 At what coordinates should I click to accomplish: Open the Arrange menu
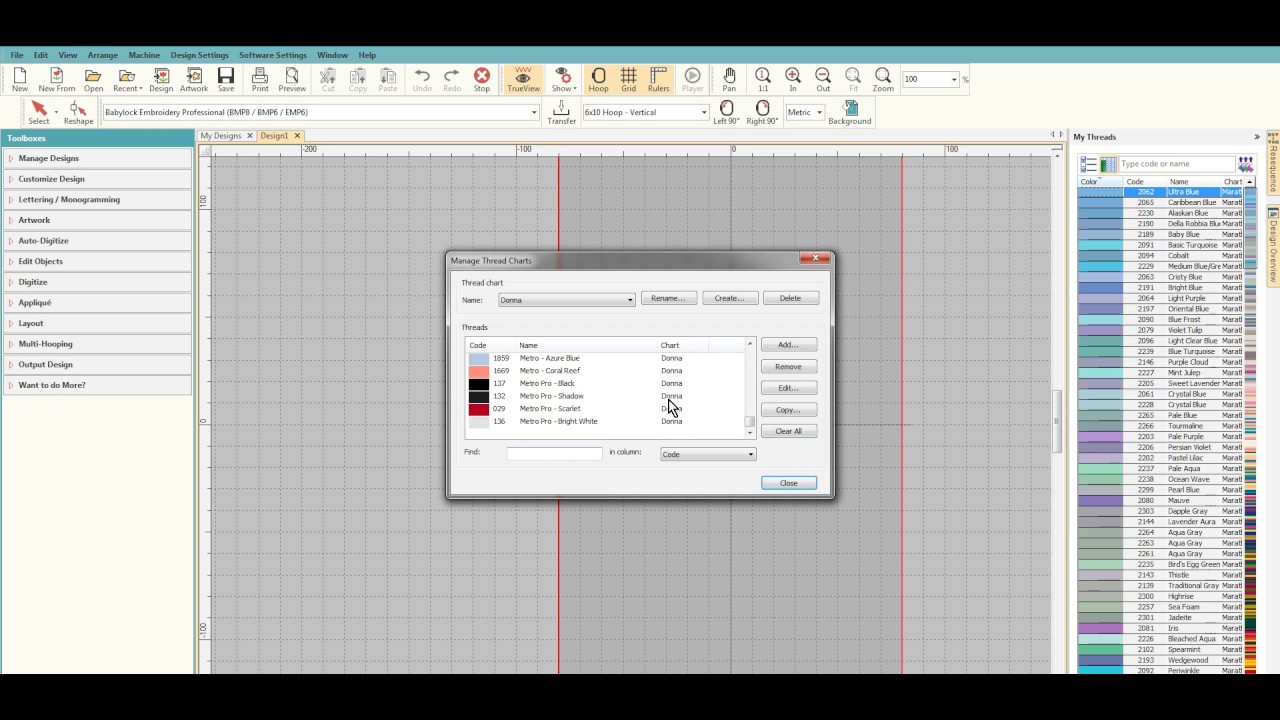tap(102, 55)
